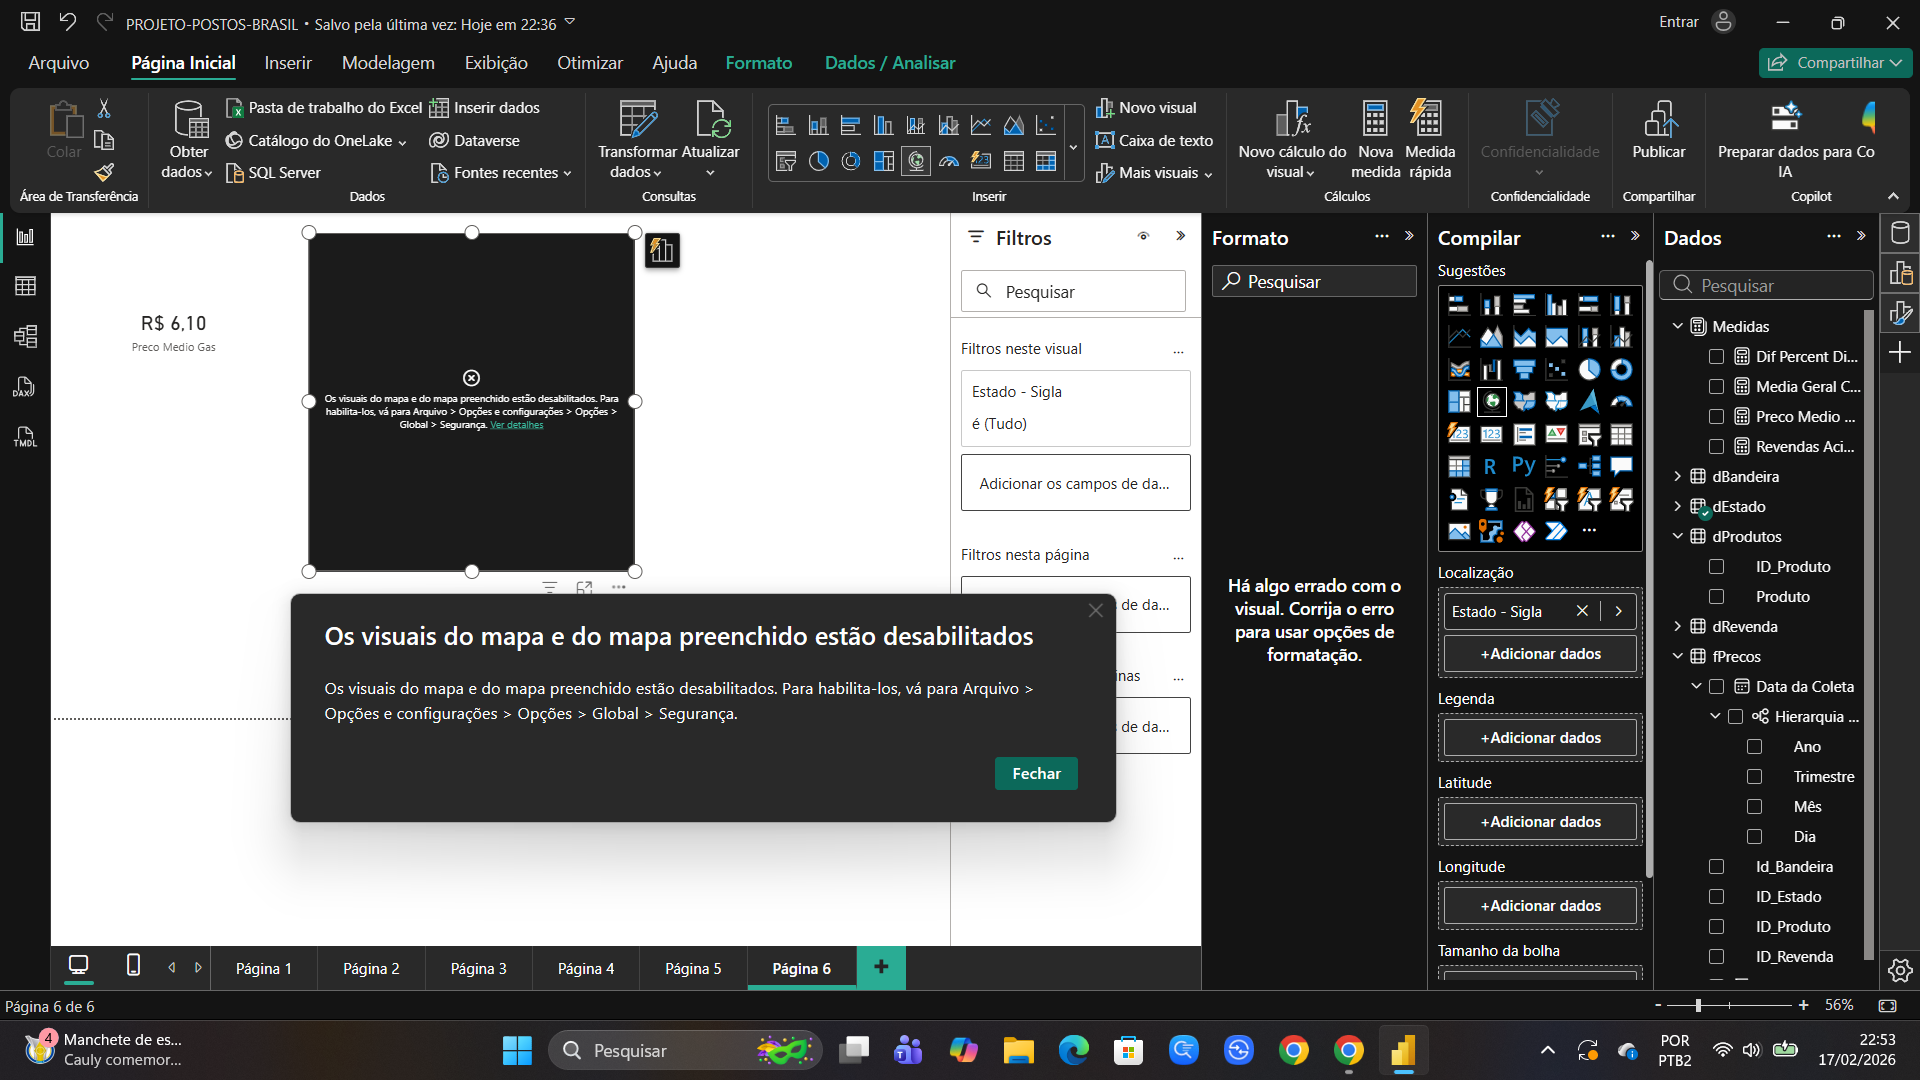
Task: Click the Ver detalhes link in visual
Action: pyautogui.click(x=517, y=425)
